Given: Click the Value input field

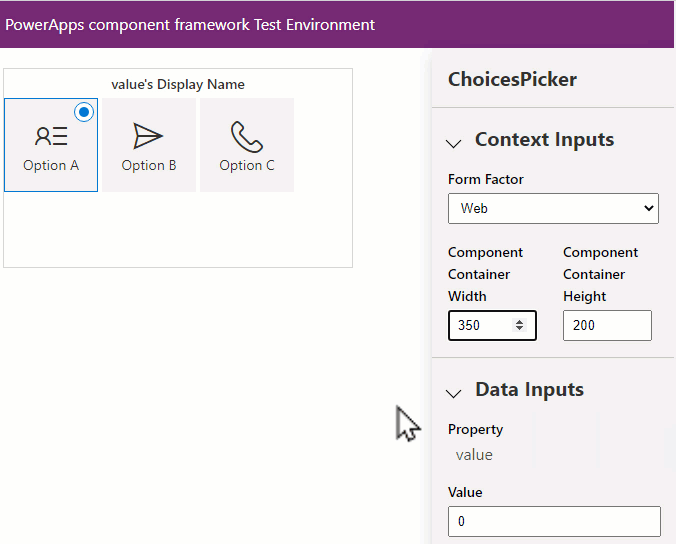Looking at the screenshot, I should click(554, 521).
